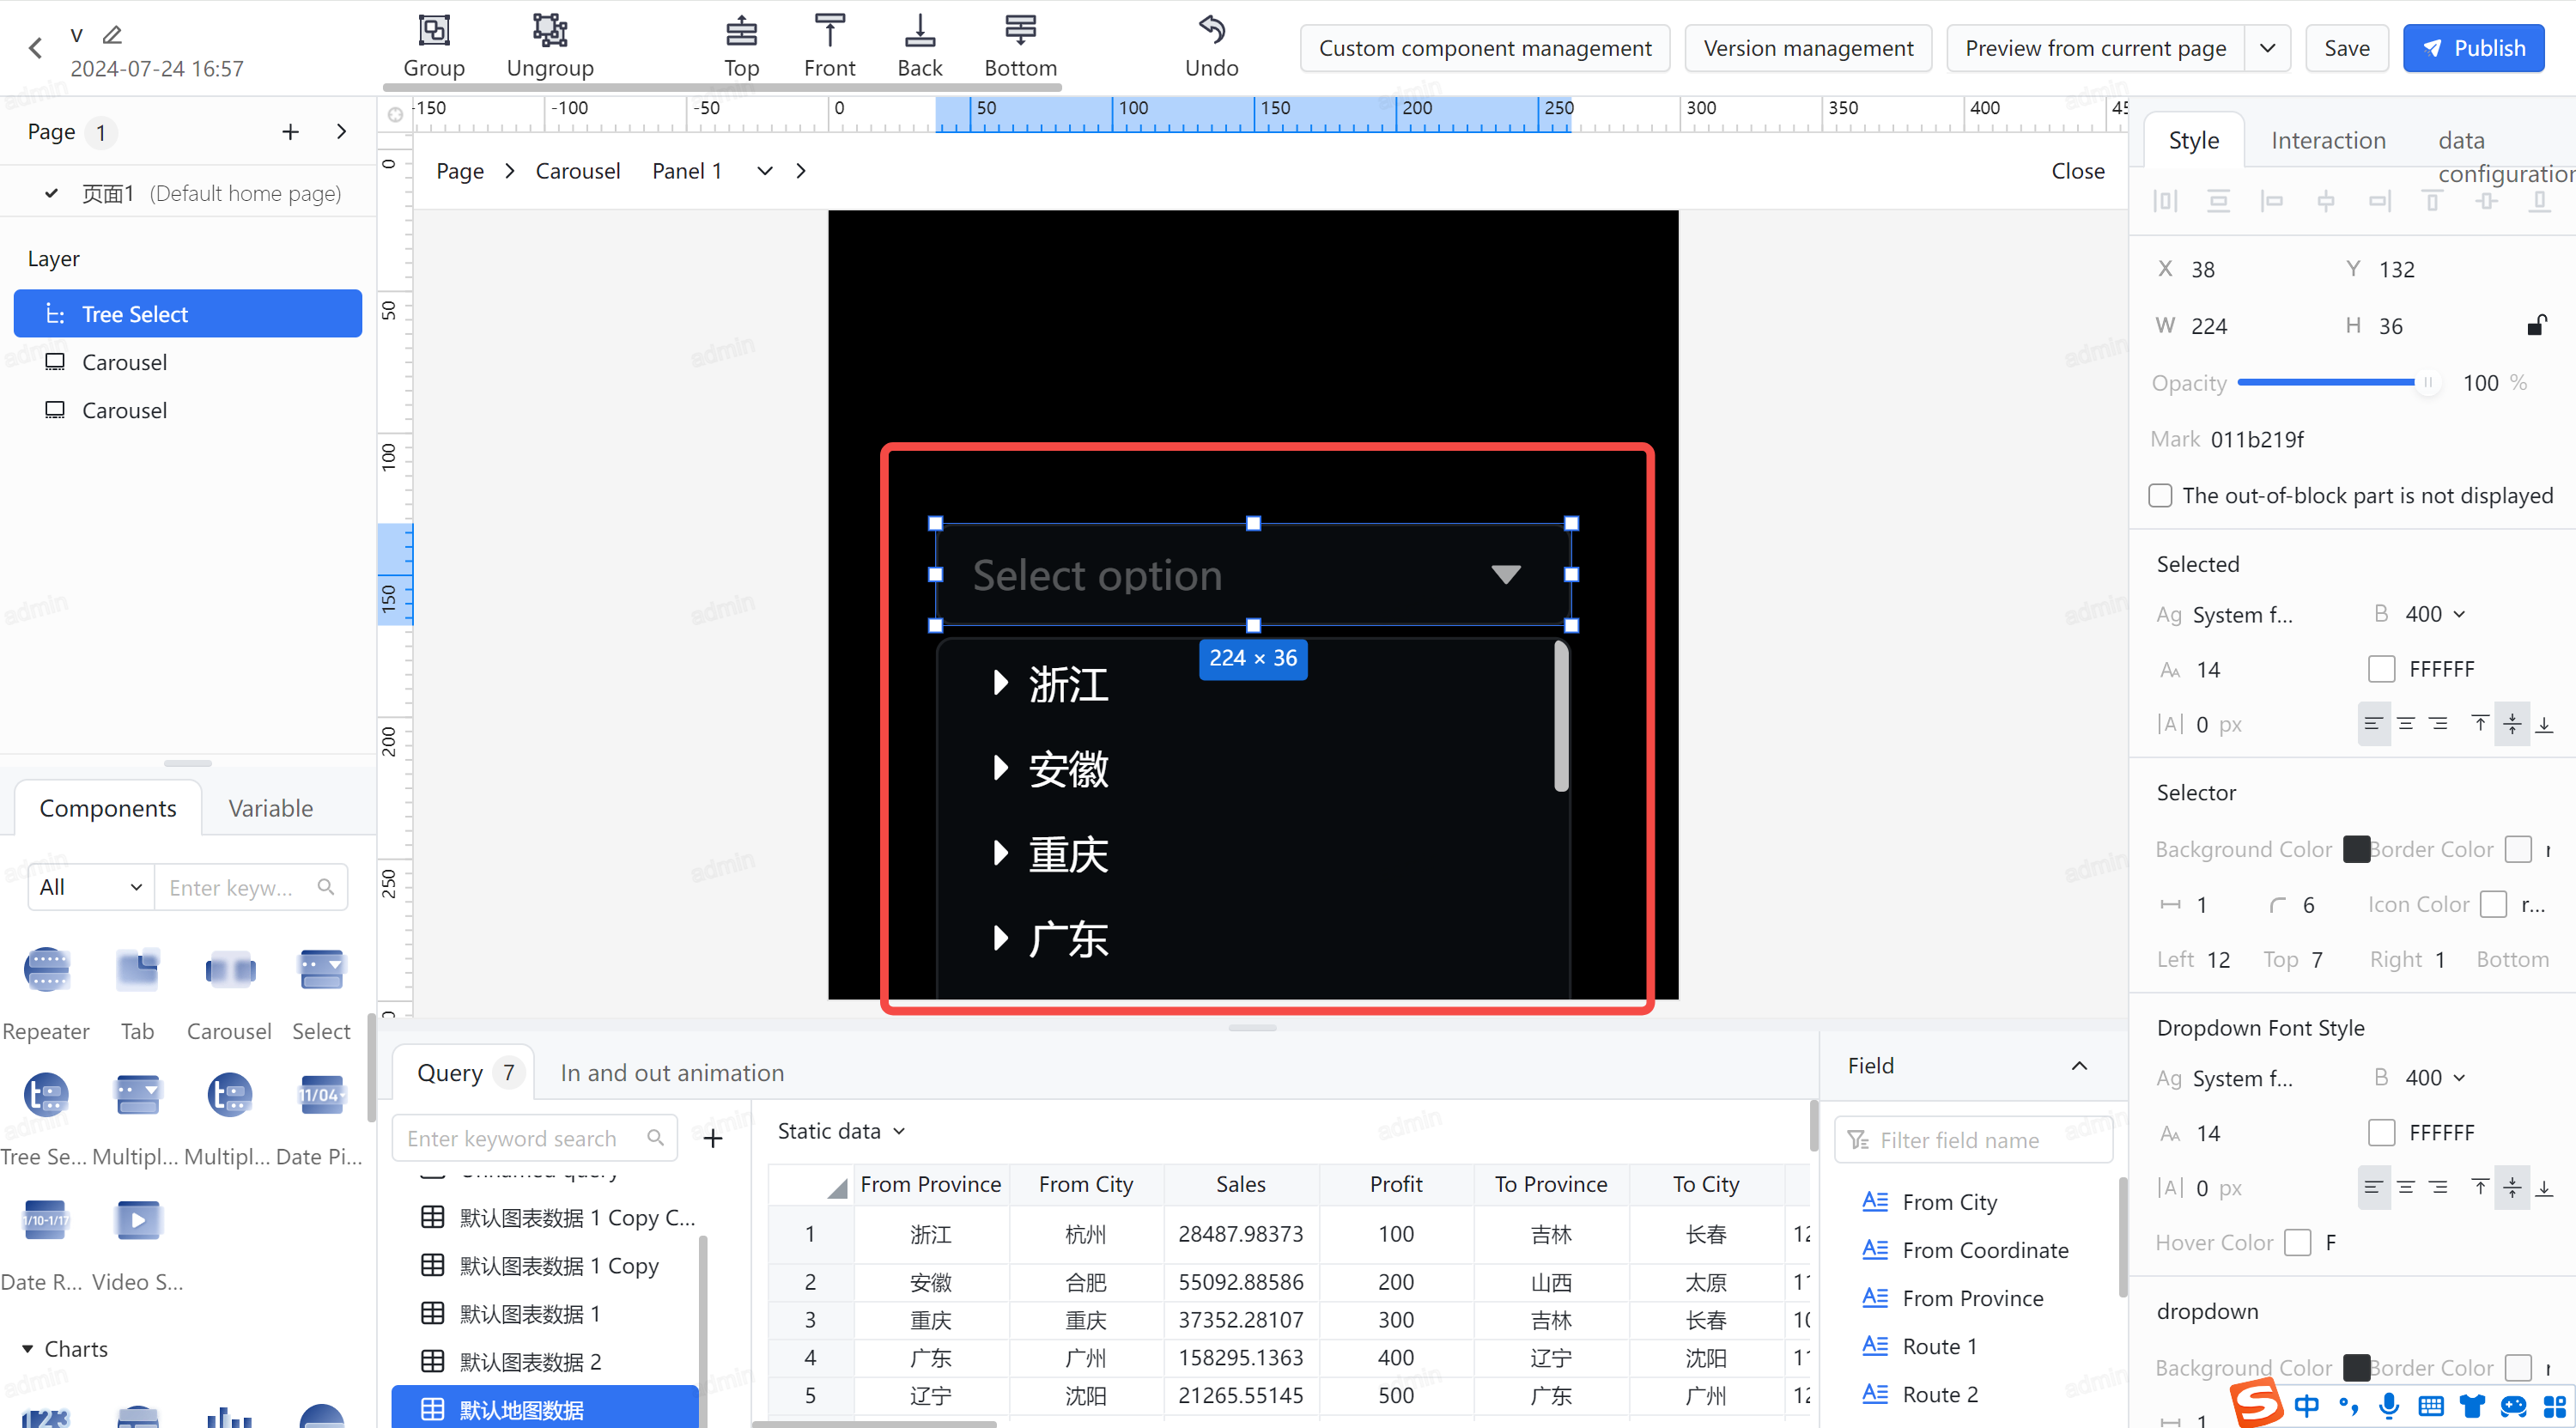Select the Tree Select layer
Image resolution: width=2576 pixels, height=1428 pixels.
(187, 314)
